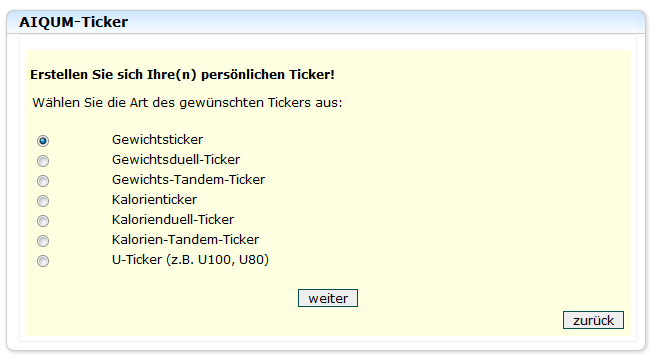Click the Gewichtsticker label text
The image size is (657, 362).
click(157, 140)
